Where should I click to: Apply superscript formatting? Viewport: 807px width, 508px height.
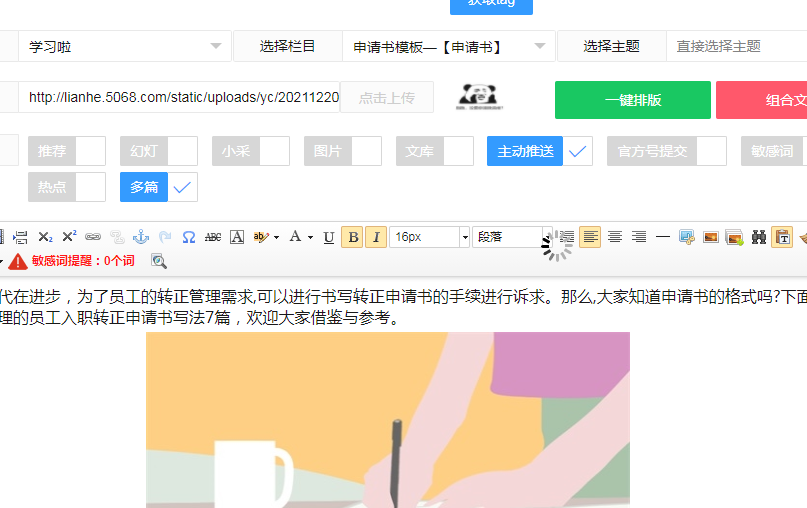coord(69,237)
